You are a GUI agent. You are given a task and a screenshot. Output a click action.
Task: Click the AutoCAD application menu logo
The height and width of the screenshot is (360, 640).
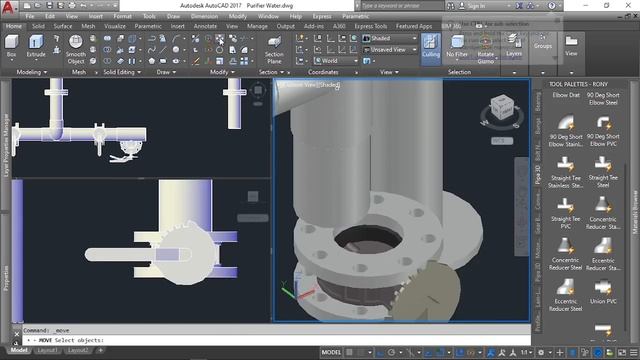pos(8,7)
